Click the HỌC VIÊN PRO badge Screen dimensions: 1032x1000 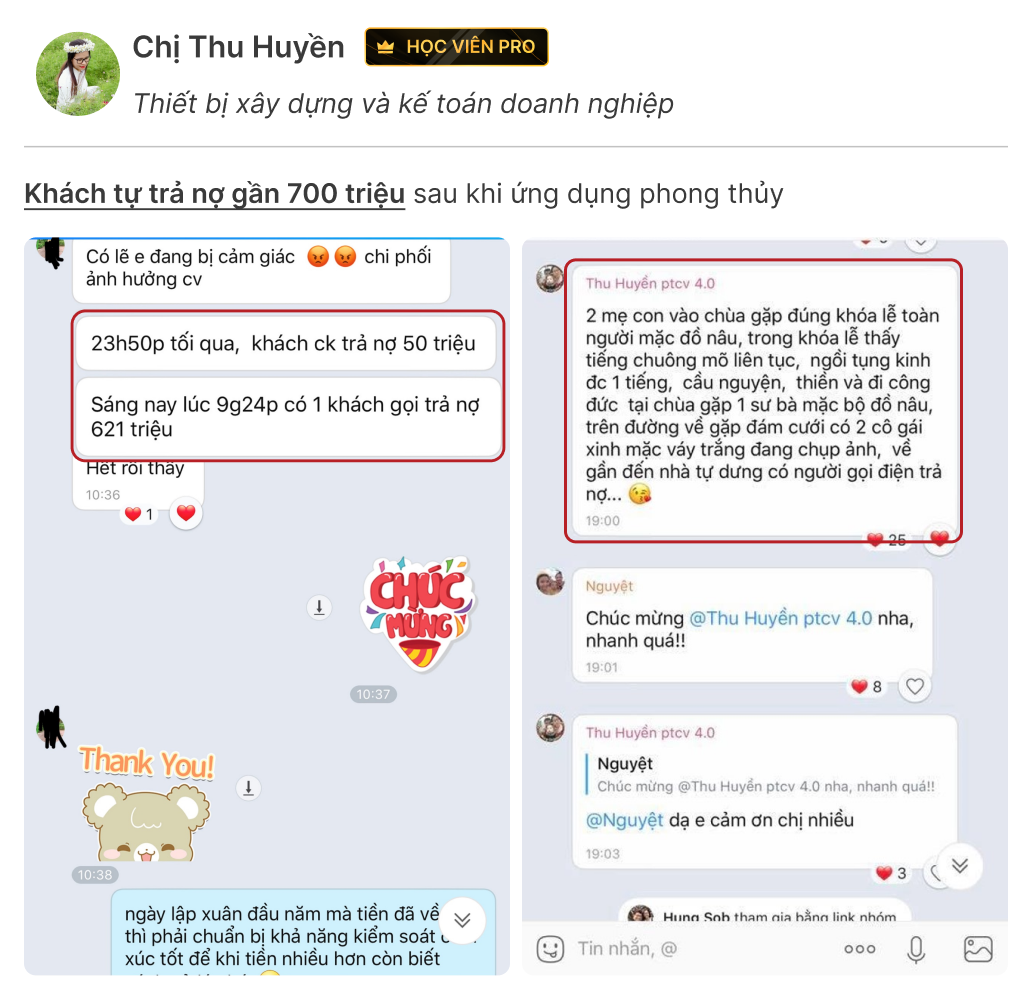457,47
